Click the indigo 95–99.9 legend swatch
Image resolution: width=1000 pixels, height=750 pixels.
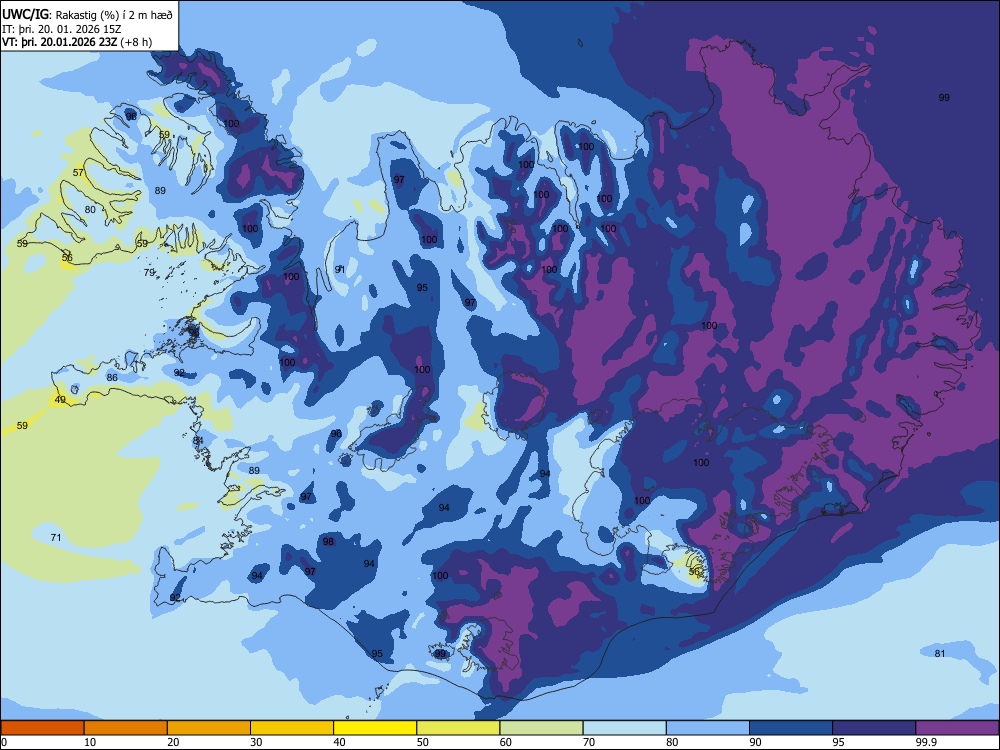click(874, 728)
